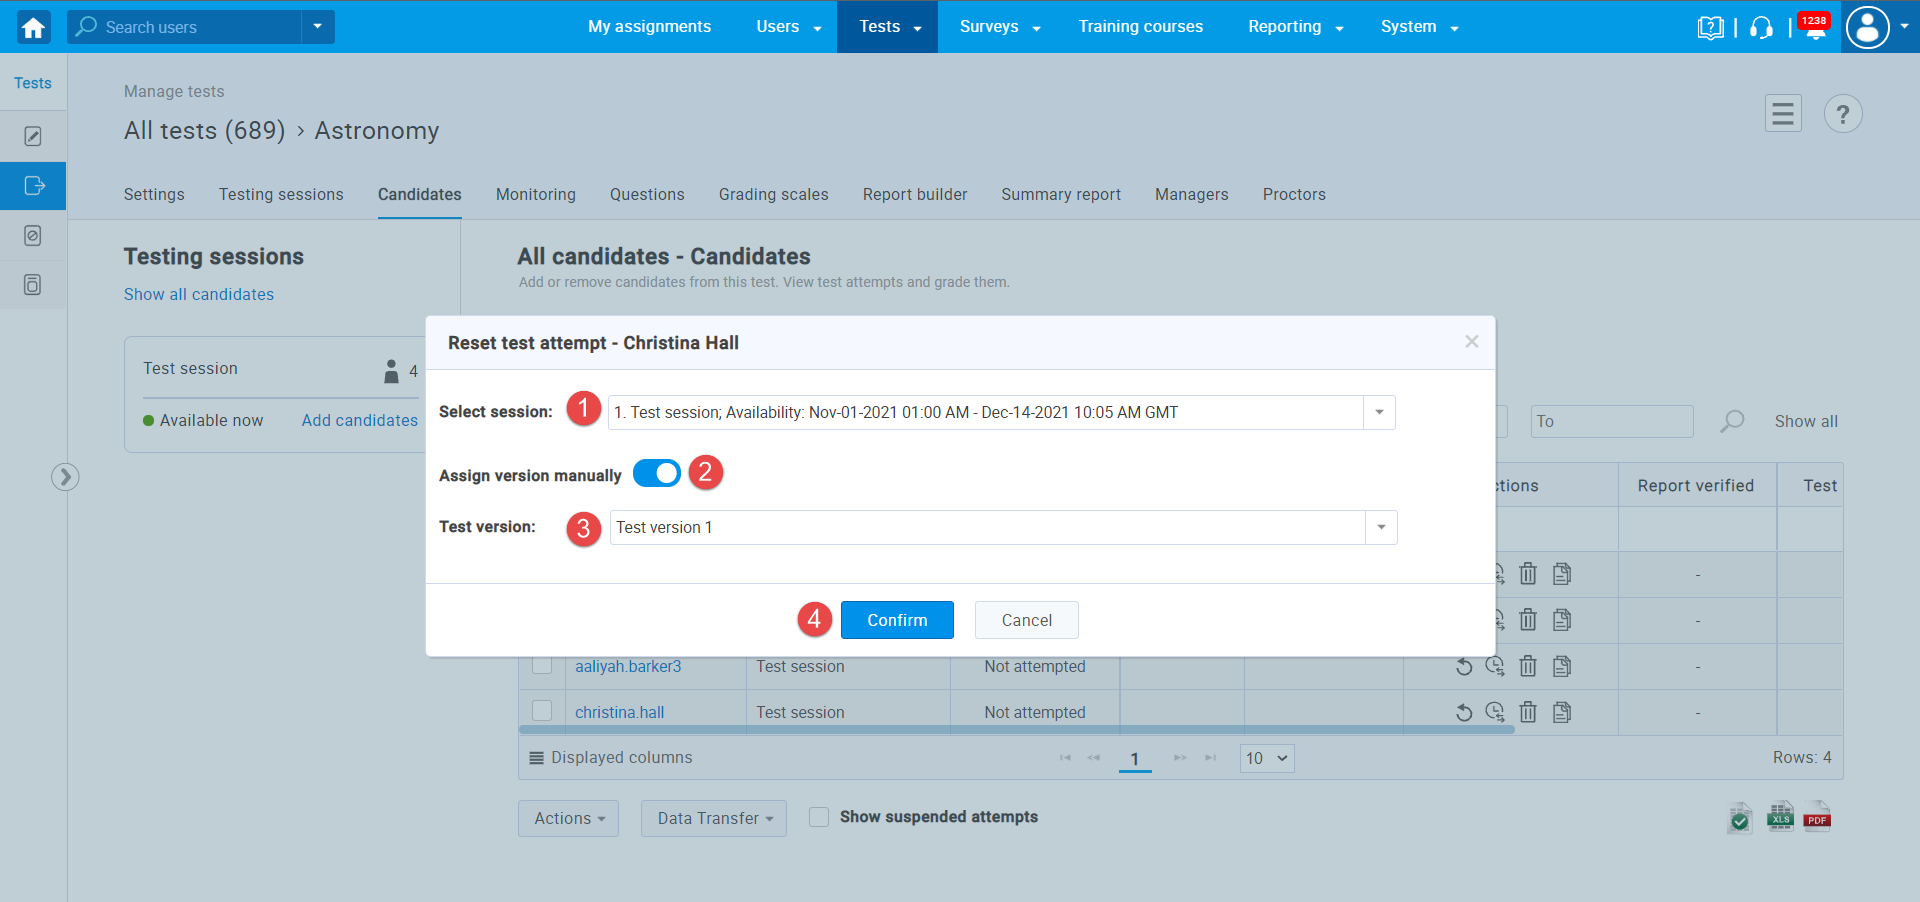Contact support via the headset icon
Screen dimensions: 1920x902
pos(1761,28)
